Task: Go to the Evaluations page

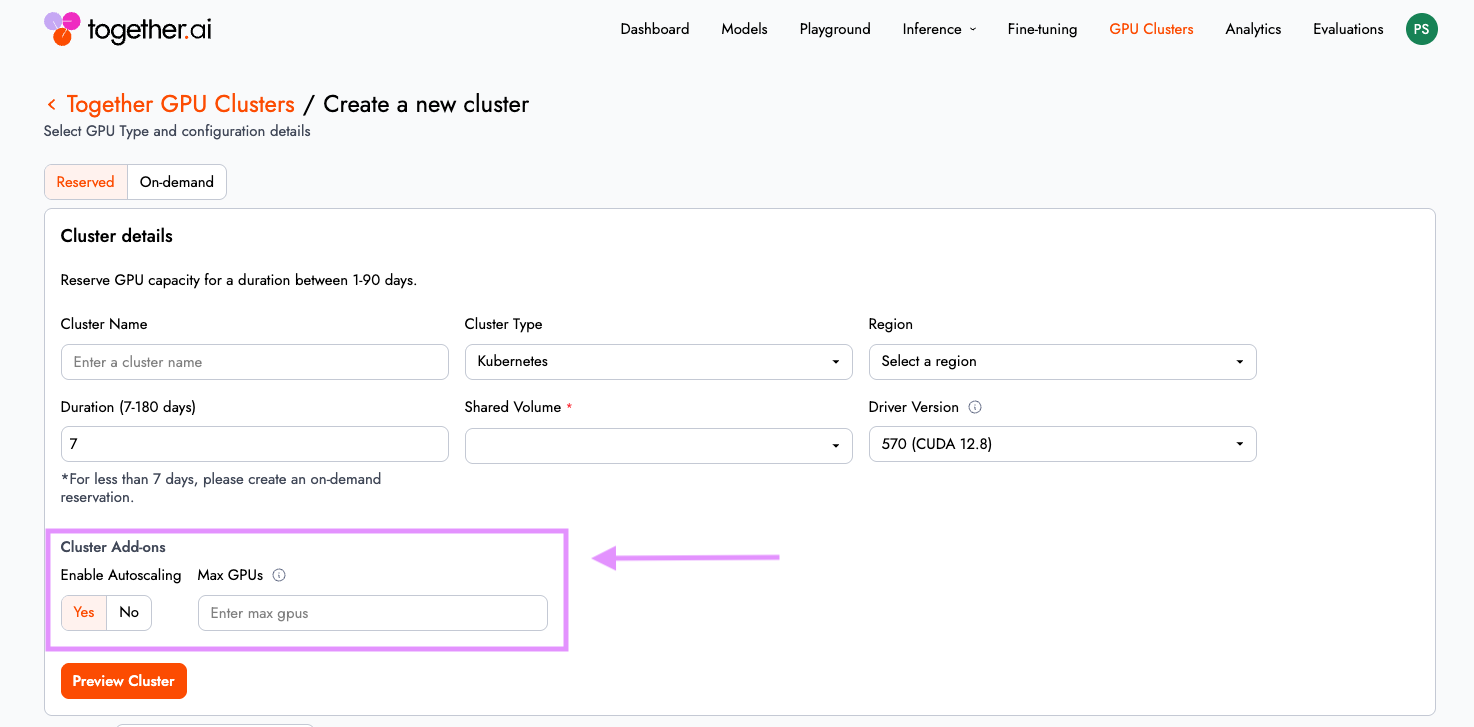Action: (1348, 29)
